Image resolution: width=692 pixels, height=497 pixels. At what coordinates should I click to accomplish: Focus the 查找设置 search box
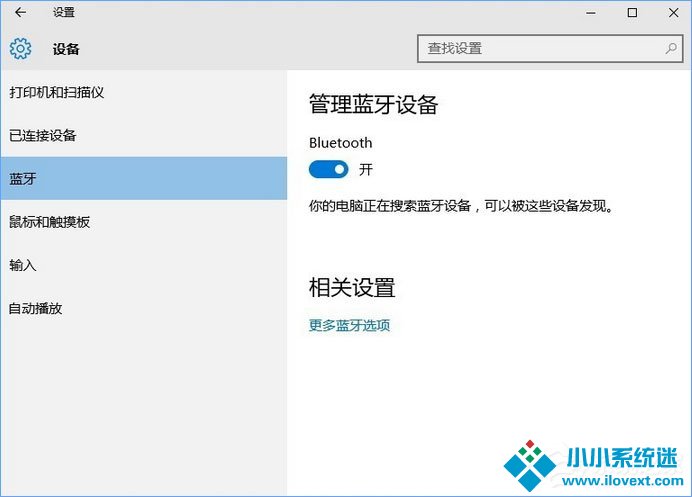tap(550, 49)
